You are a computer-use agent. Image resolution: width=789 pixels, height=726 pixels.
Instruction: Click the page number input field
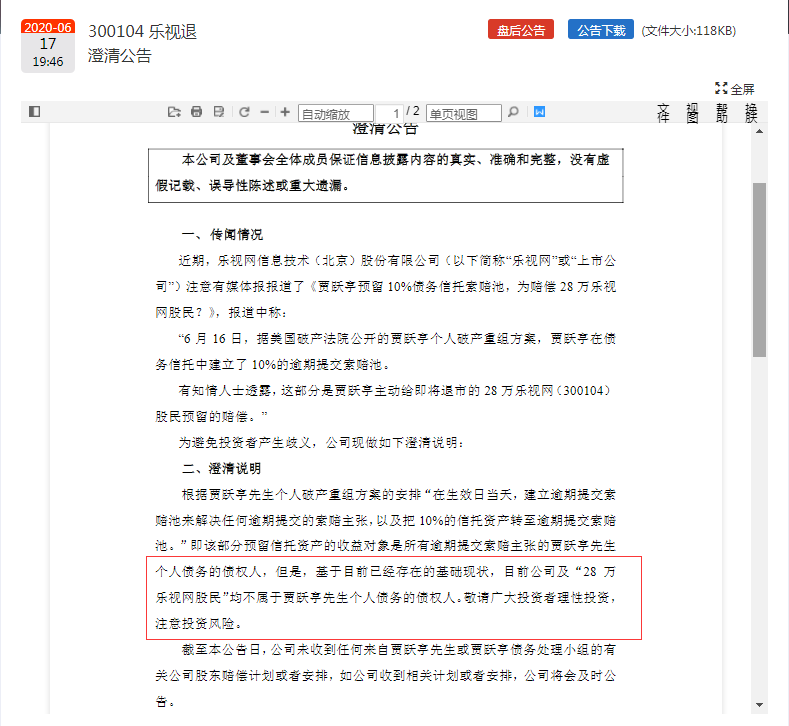tap(389, 113)
